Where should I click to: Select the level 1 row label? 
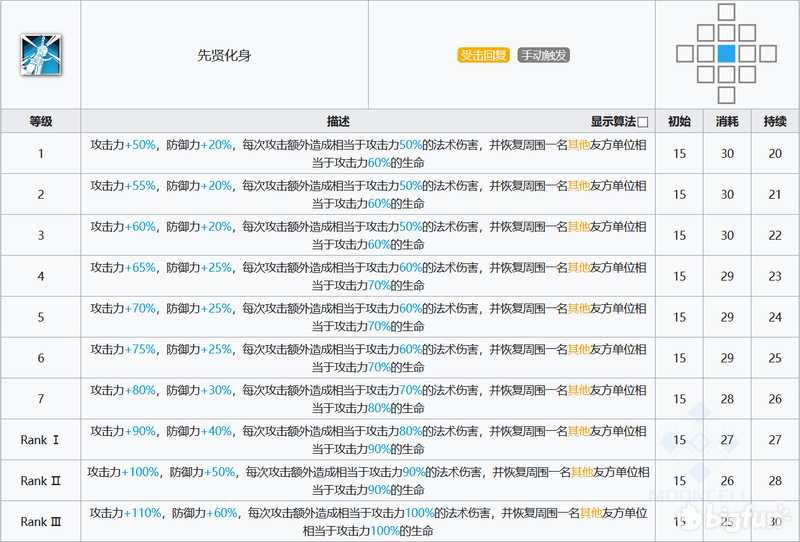(x=41, y=154)
